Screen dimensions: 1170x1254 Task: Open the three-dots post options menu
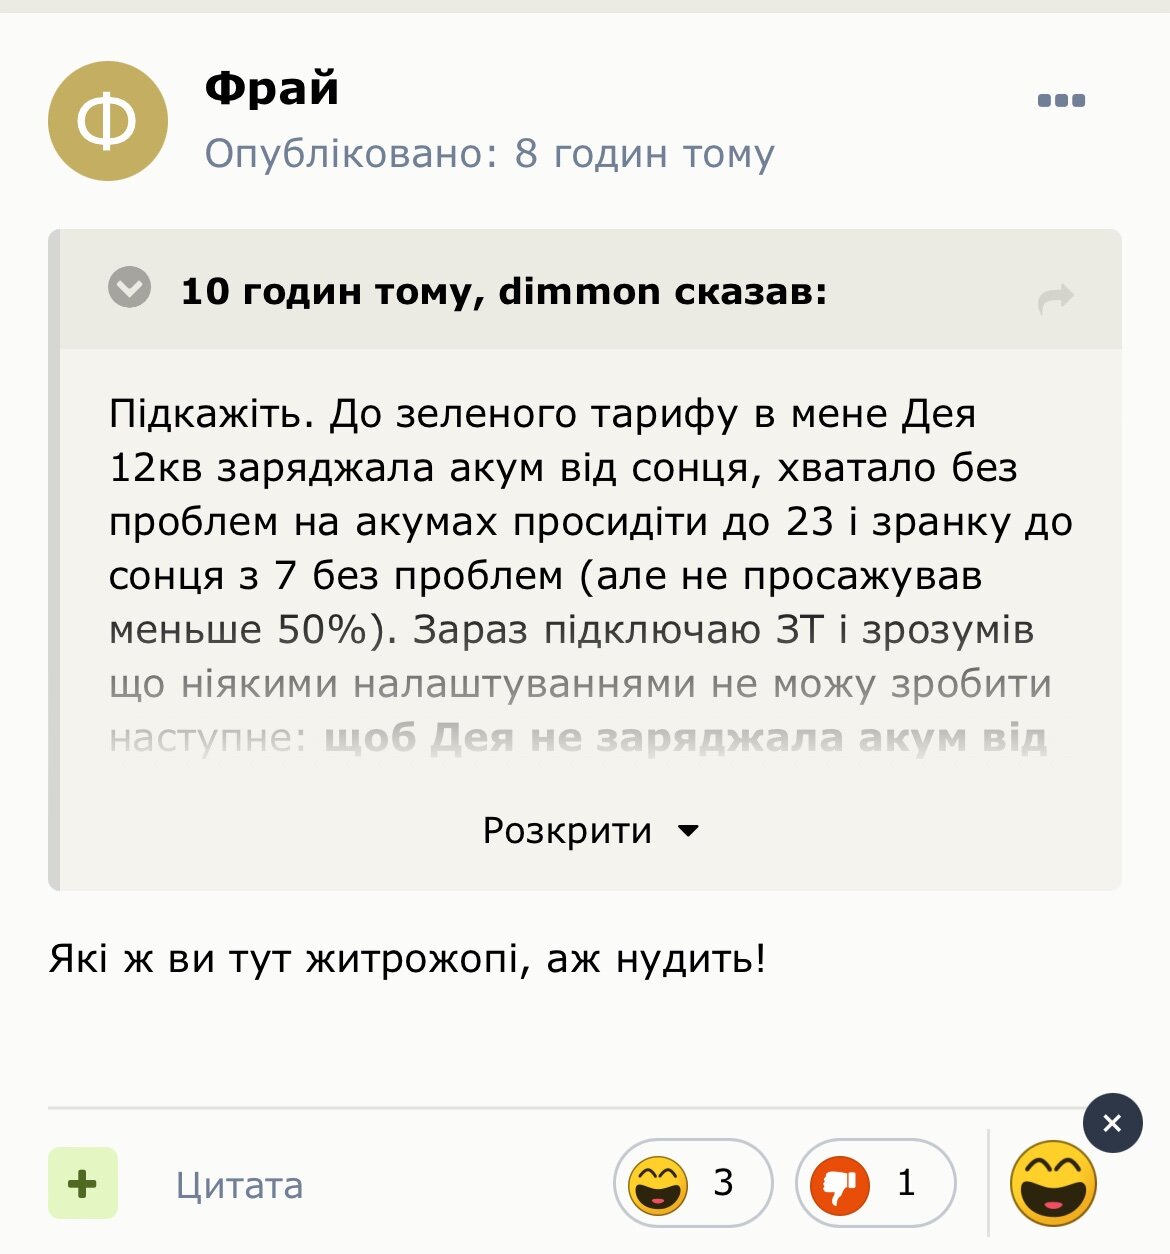pyautogui.click(x=1061, y=100)
